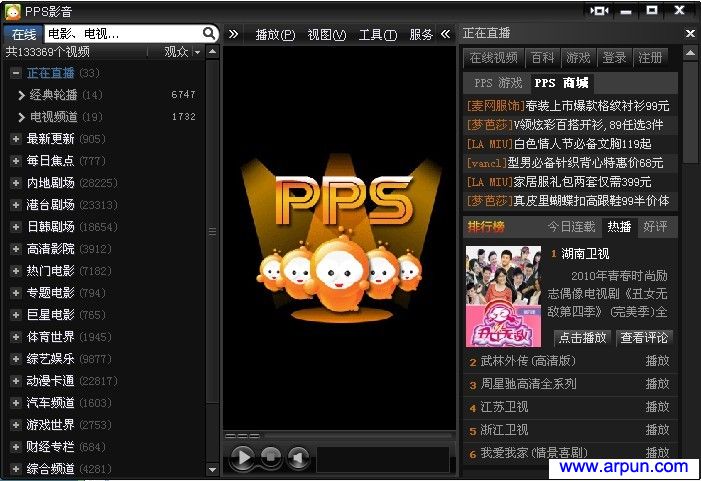Viewport: 701px width, 481px height.
Task: Click the 注册 button
Action: click(x=650, y=58)
